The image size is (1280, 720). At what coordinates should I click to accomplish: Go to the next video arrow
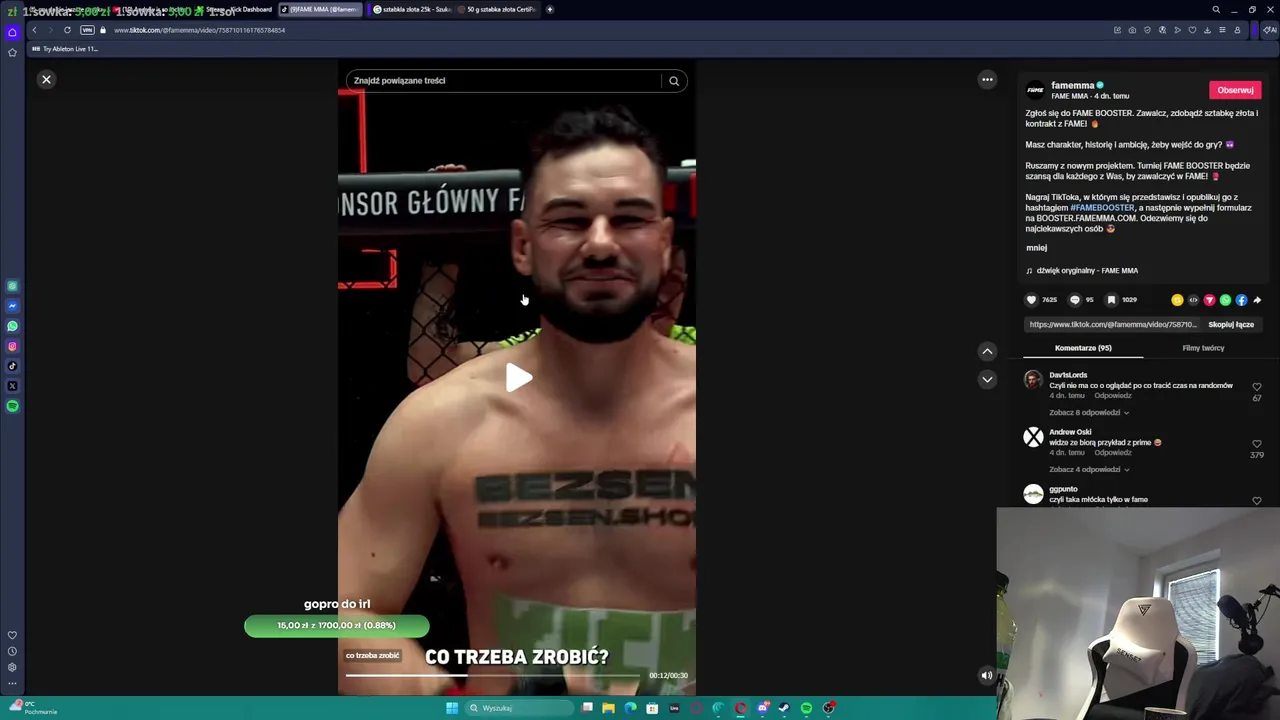coord(987,379)
